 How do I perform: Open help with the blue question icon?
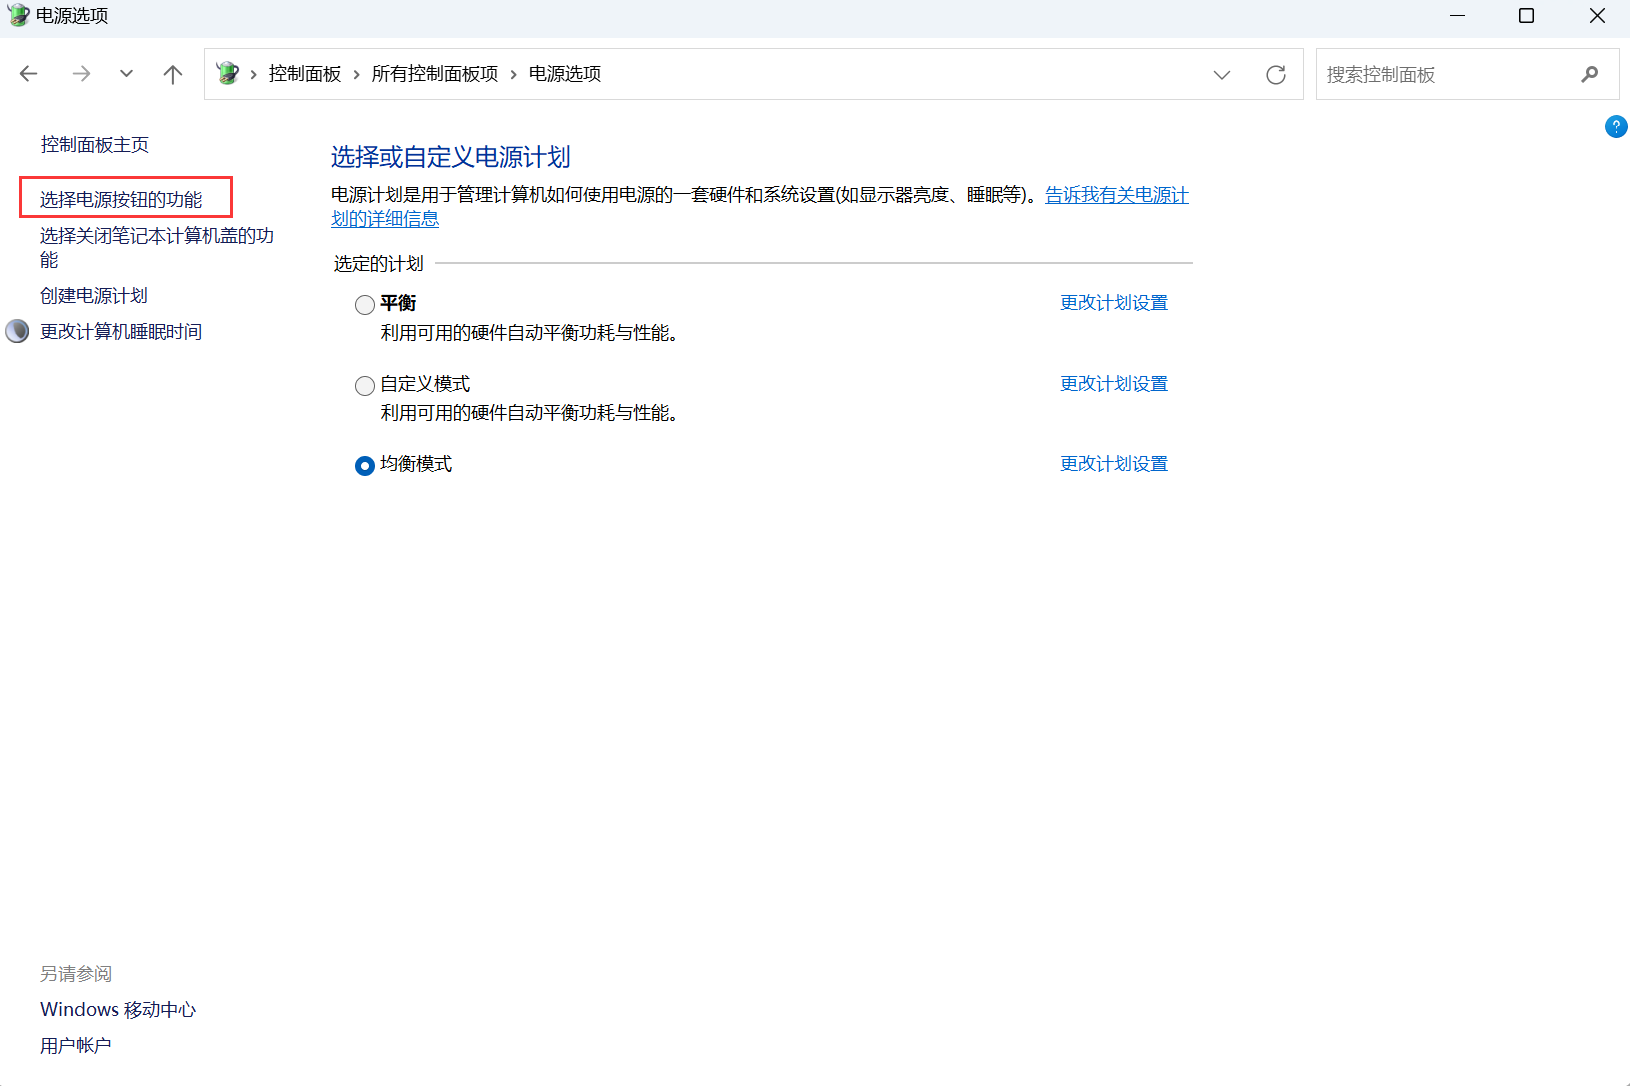coord(1616,127)
